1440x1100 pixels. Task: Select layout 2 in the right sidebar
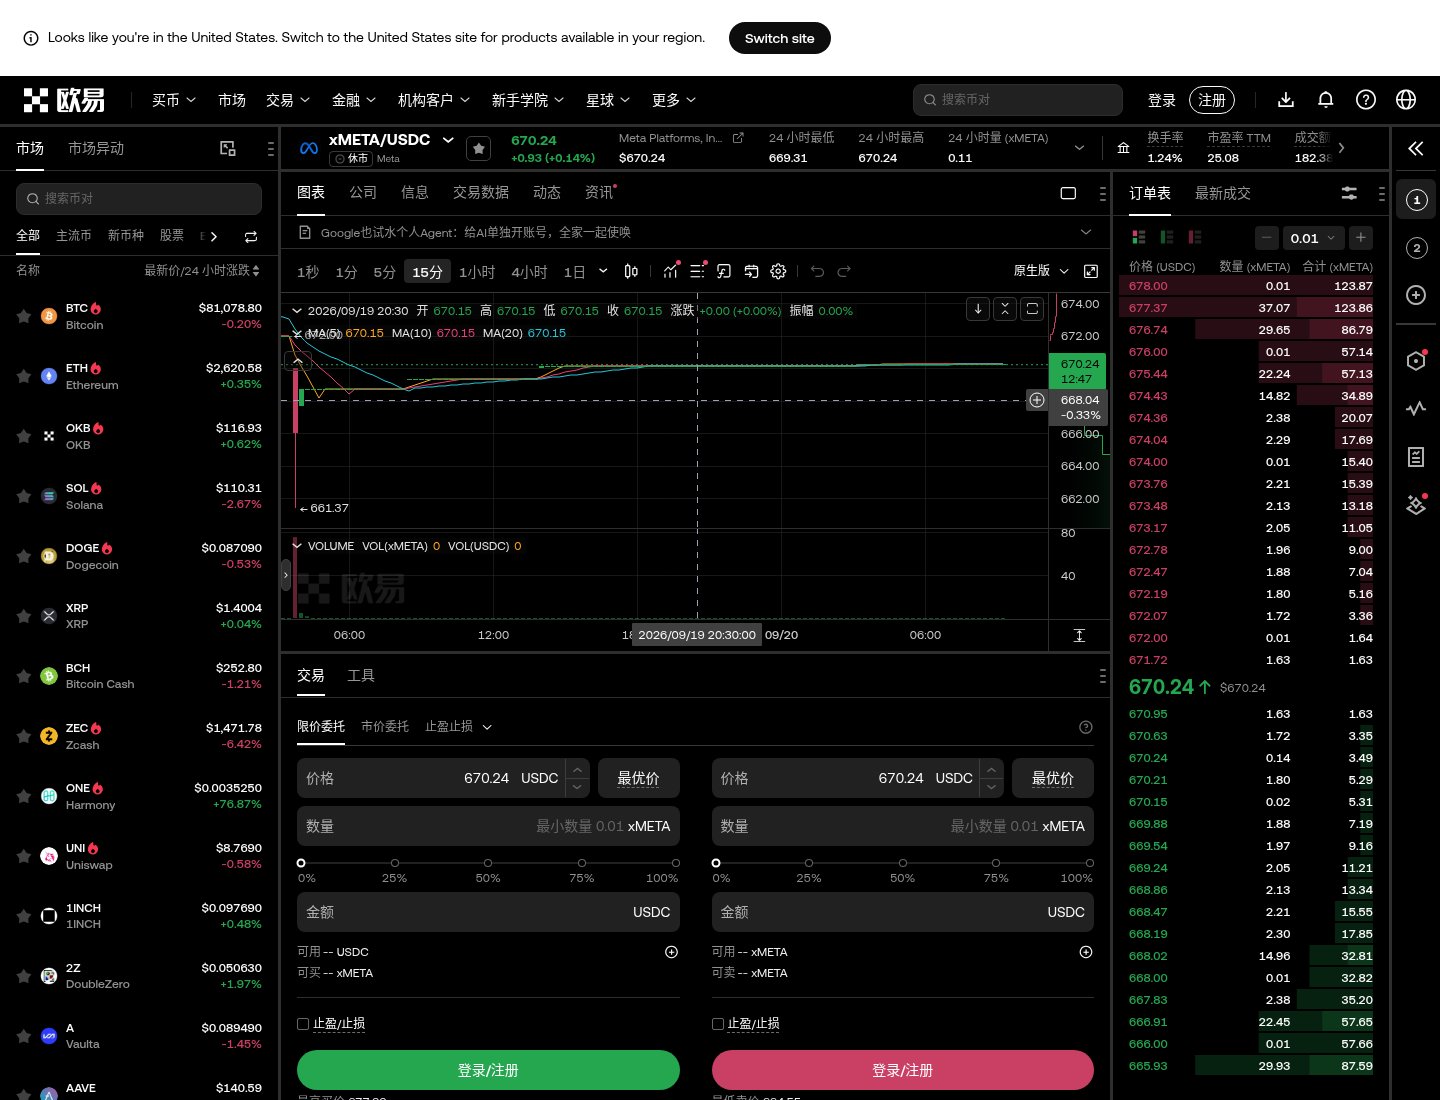(1416, 248)
